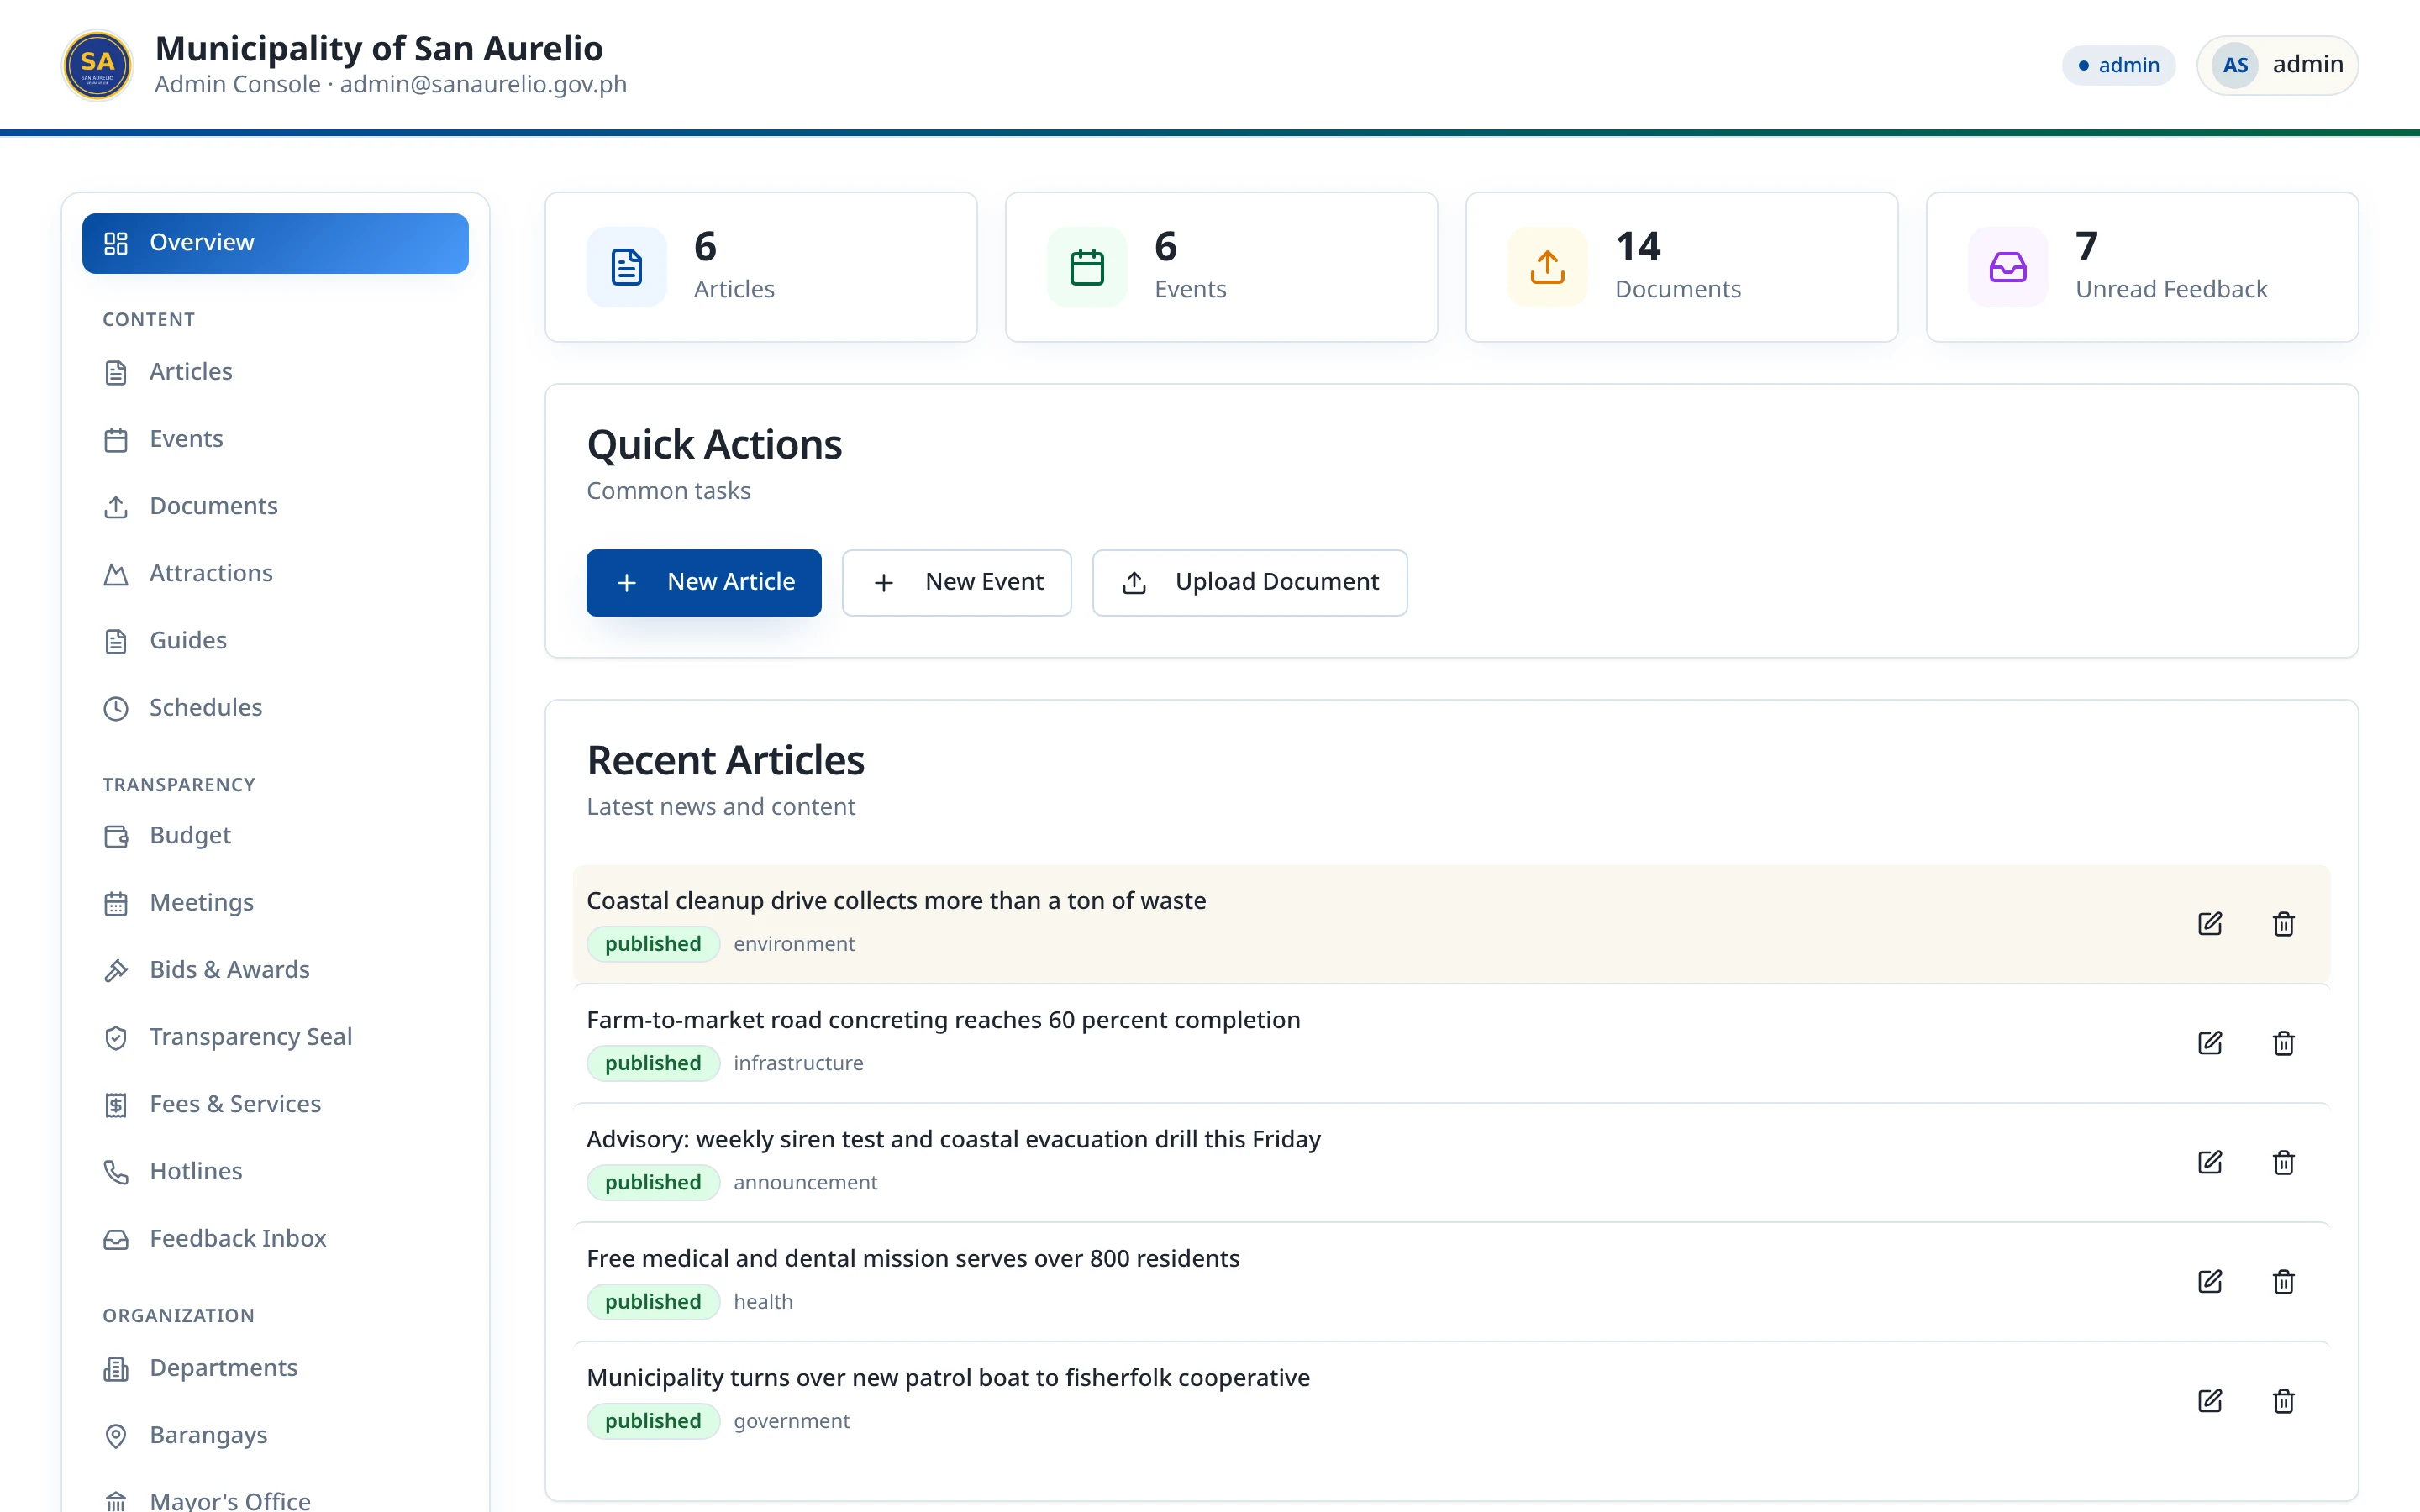Delete the patrol boat turnover article

tap(2284, 1400)
